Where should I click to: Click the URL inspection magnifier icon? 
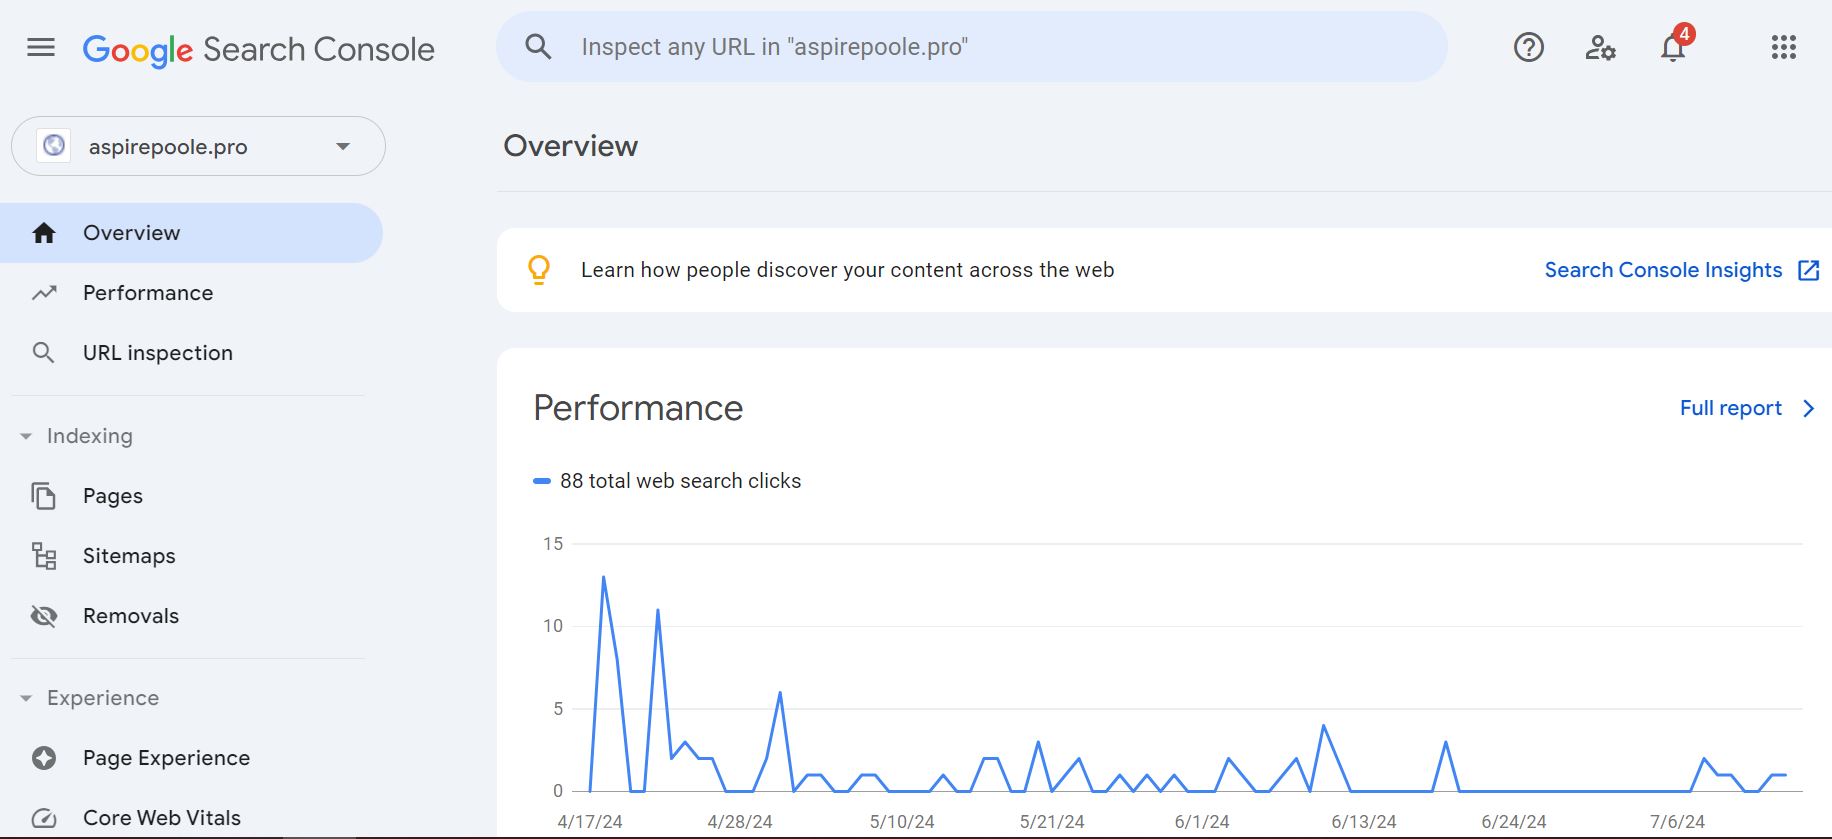pos(43,353)
